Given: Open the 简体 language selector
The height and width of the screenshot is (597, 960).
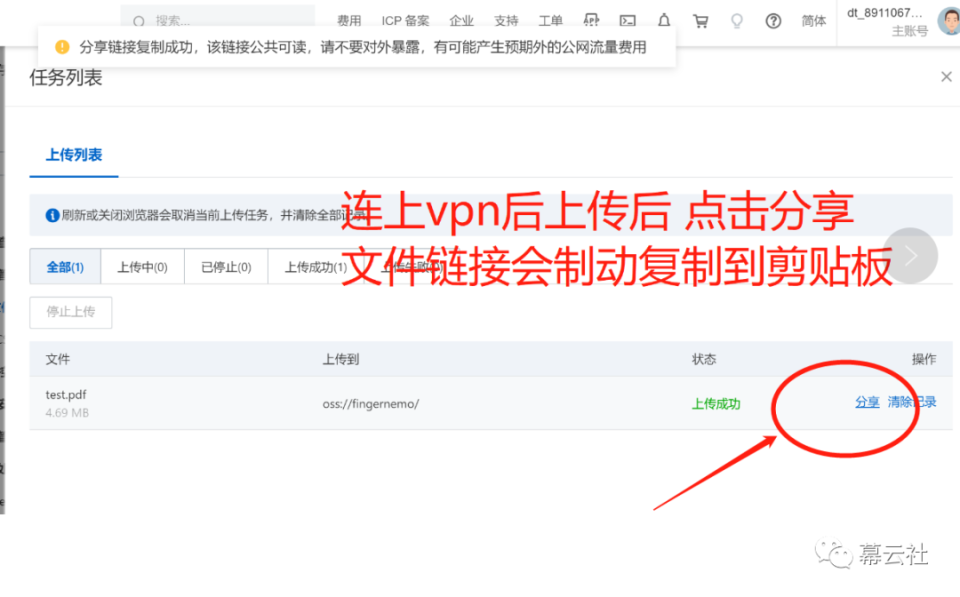Looking at the screenshot, I should [813, 20].
